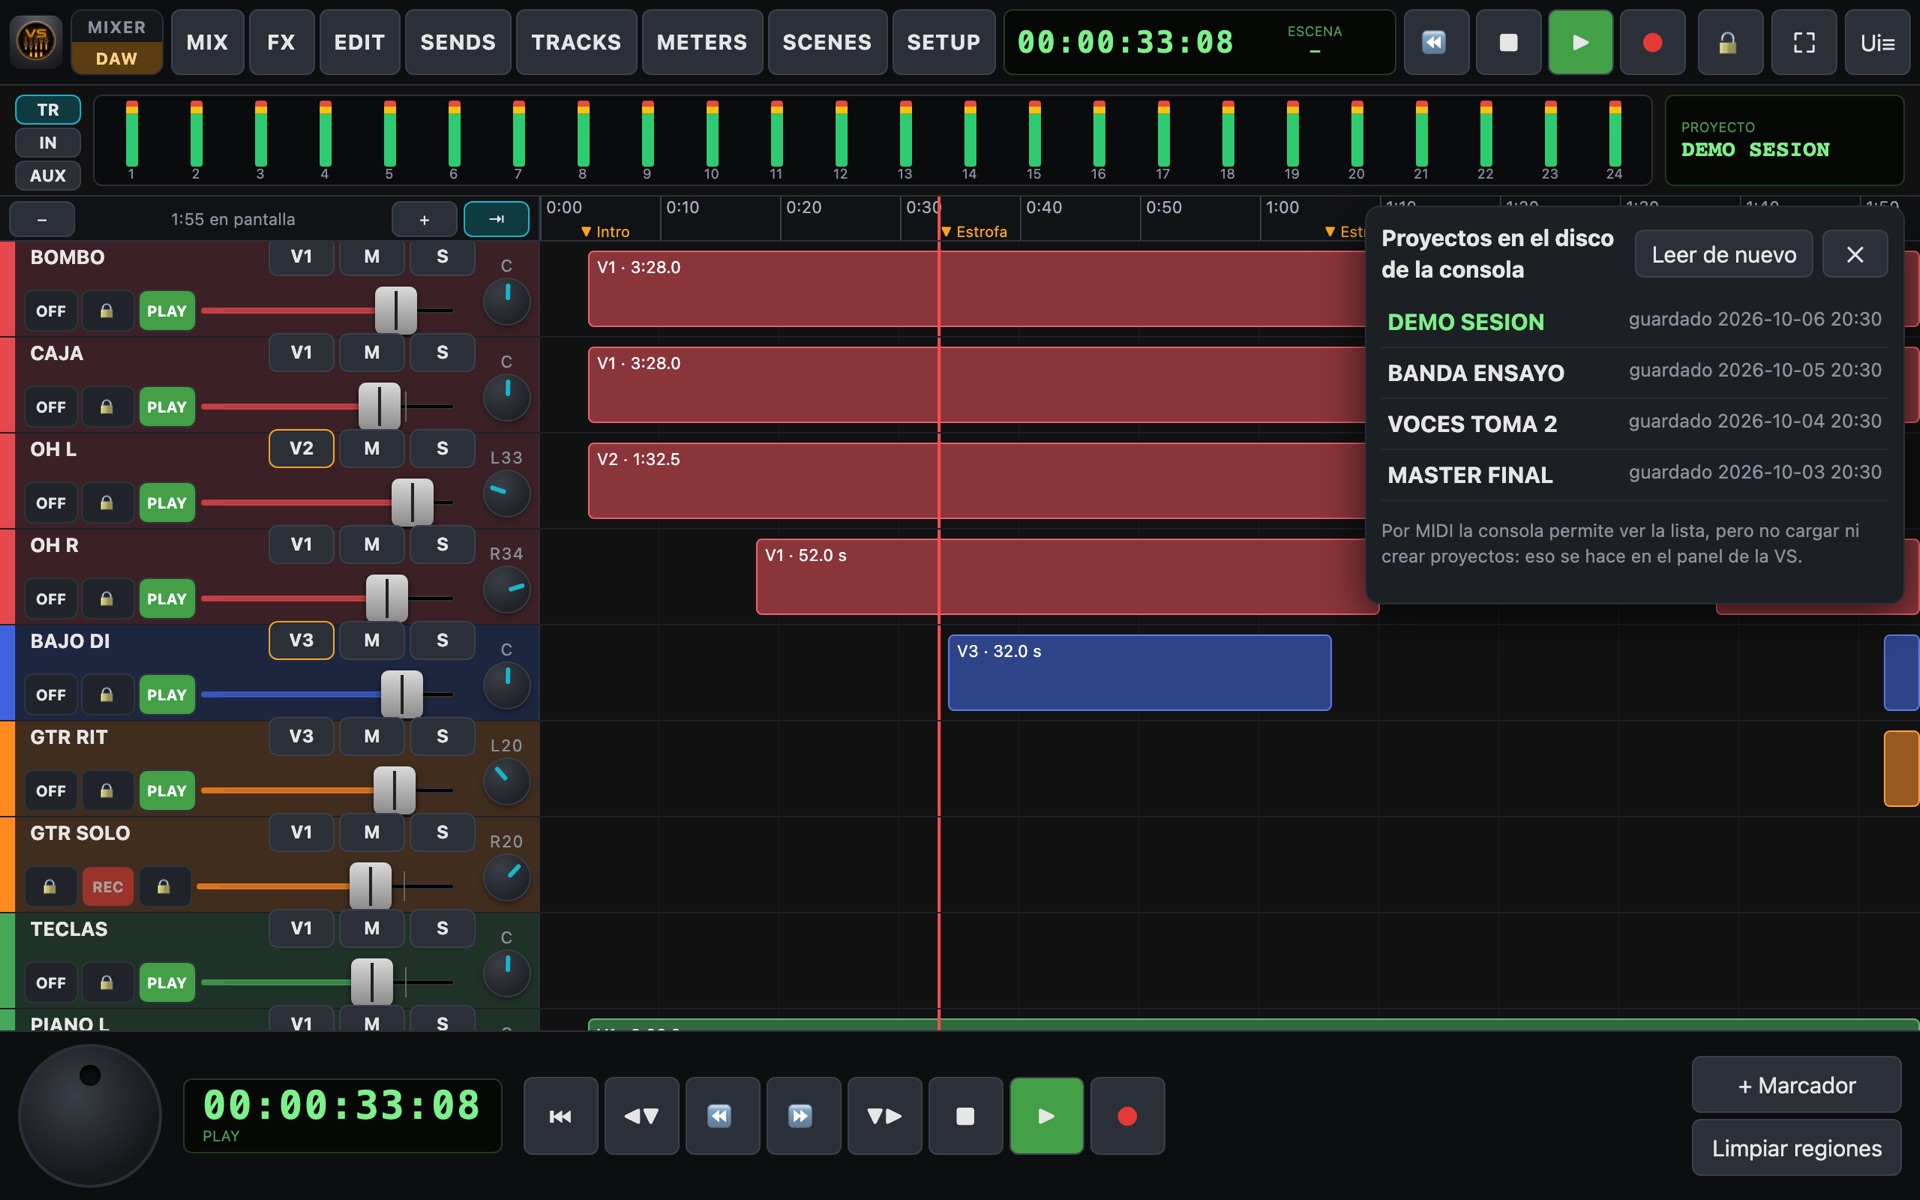Mute the TECLAS track

[372, 929]
